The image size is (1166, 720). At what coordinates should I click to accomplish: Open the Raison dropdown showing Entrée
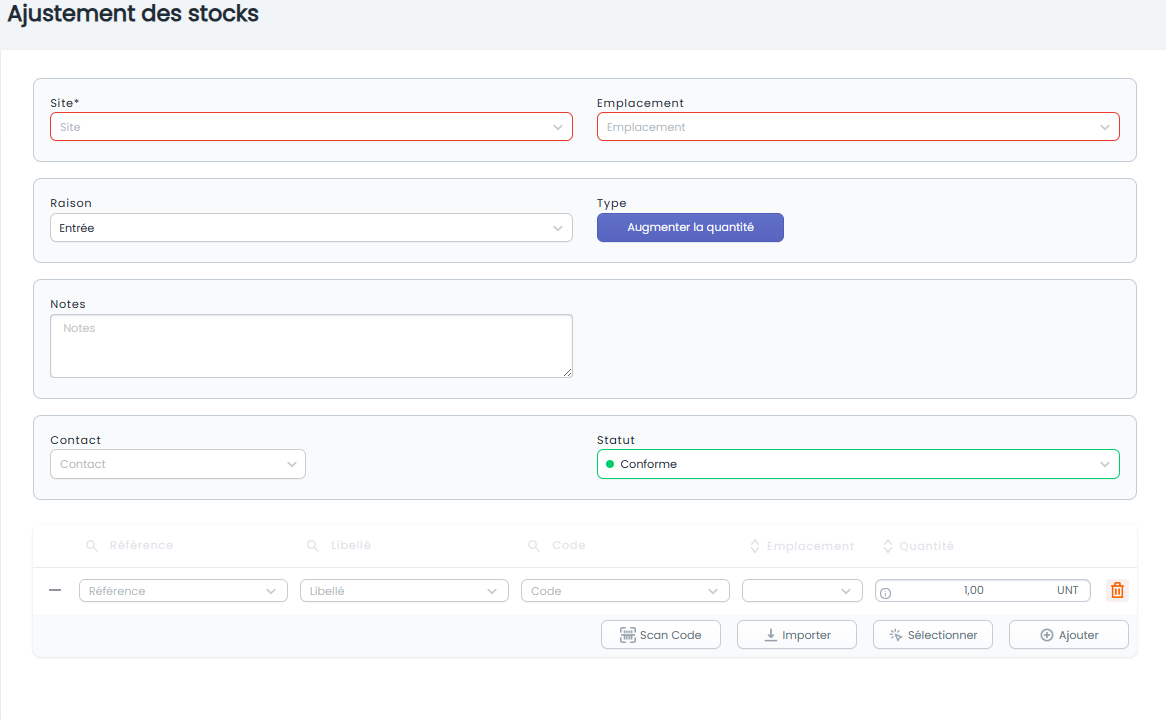311,228
